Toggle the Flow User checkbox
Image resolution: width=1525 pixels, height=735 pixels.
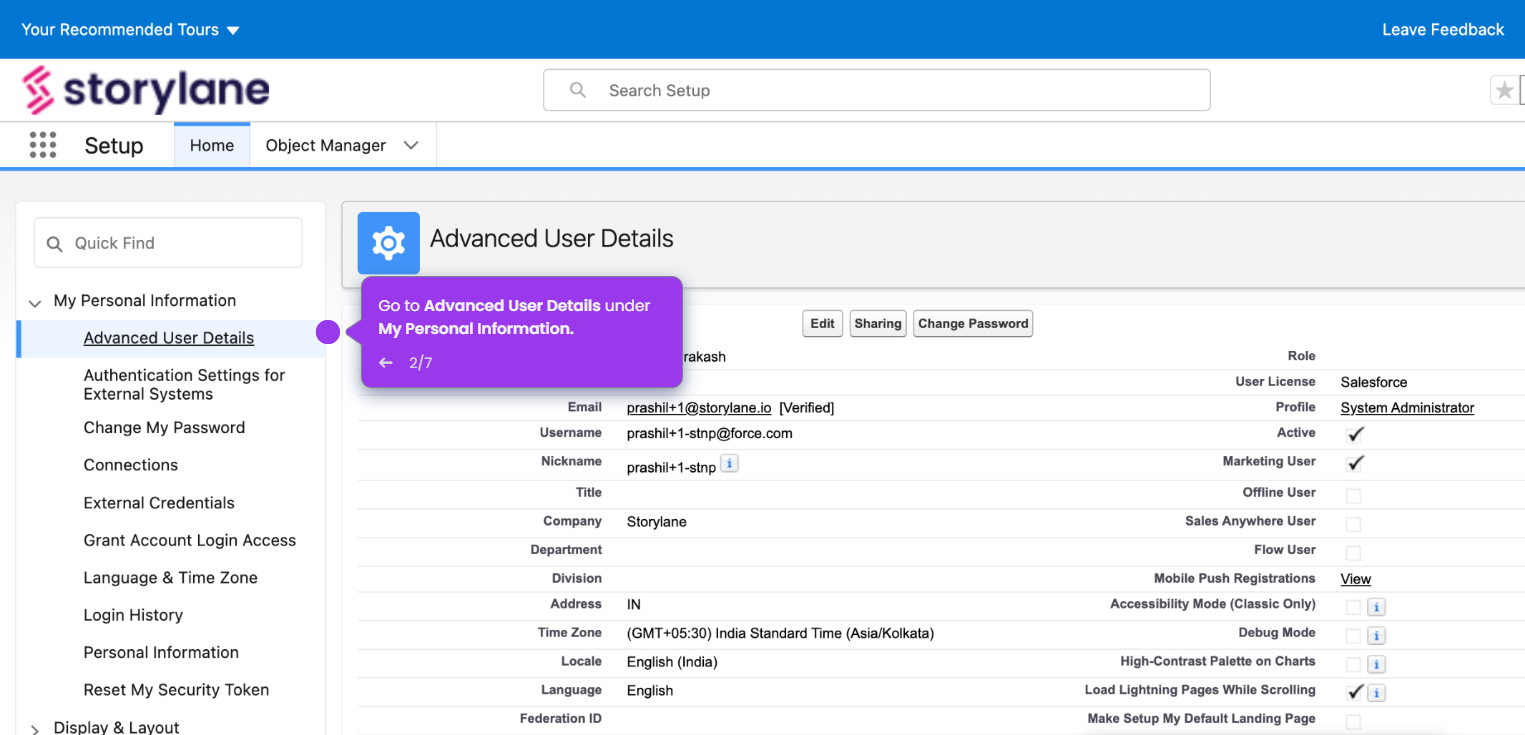(x=1353, y=553)
